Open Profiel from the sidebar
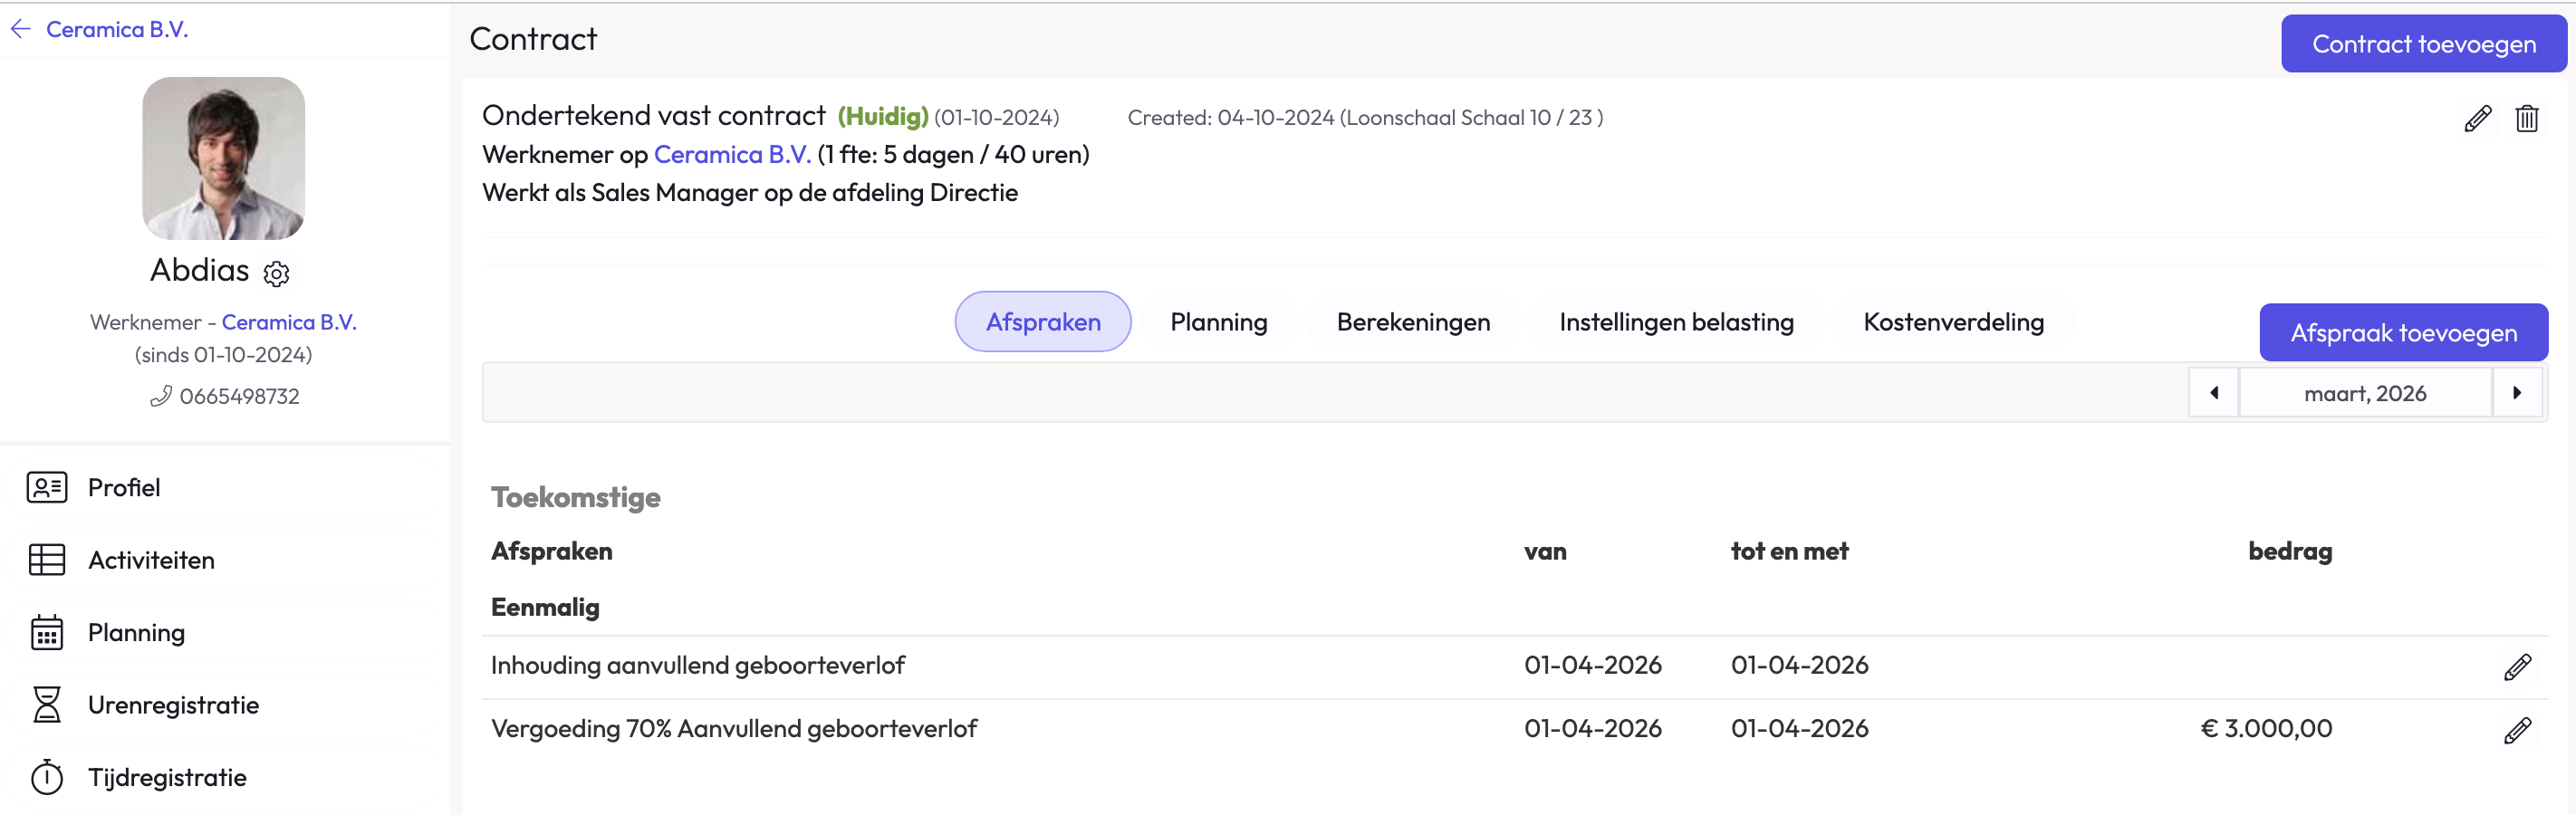 coord(124,487)
